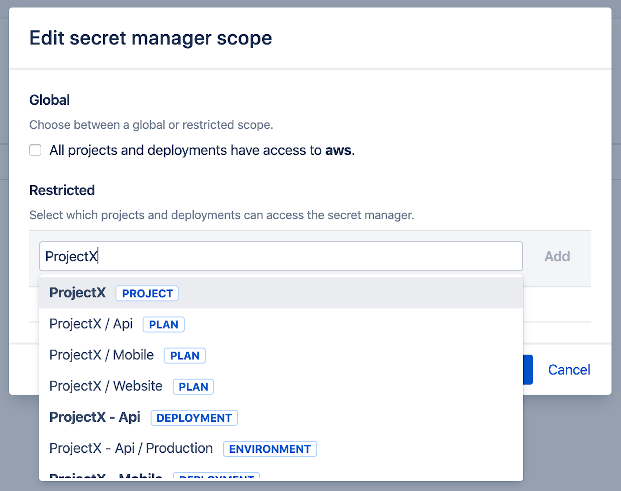
Task: Click the PLAN badge next to ProjectX / Mobile
Action: [185, 356]
